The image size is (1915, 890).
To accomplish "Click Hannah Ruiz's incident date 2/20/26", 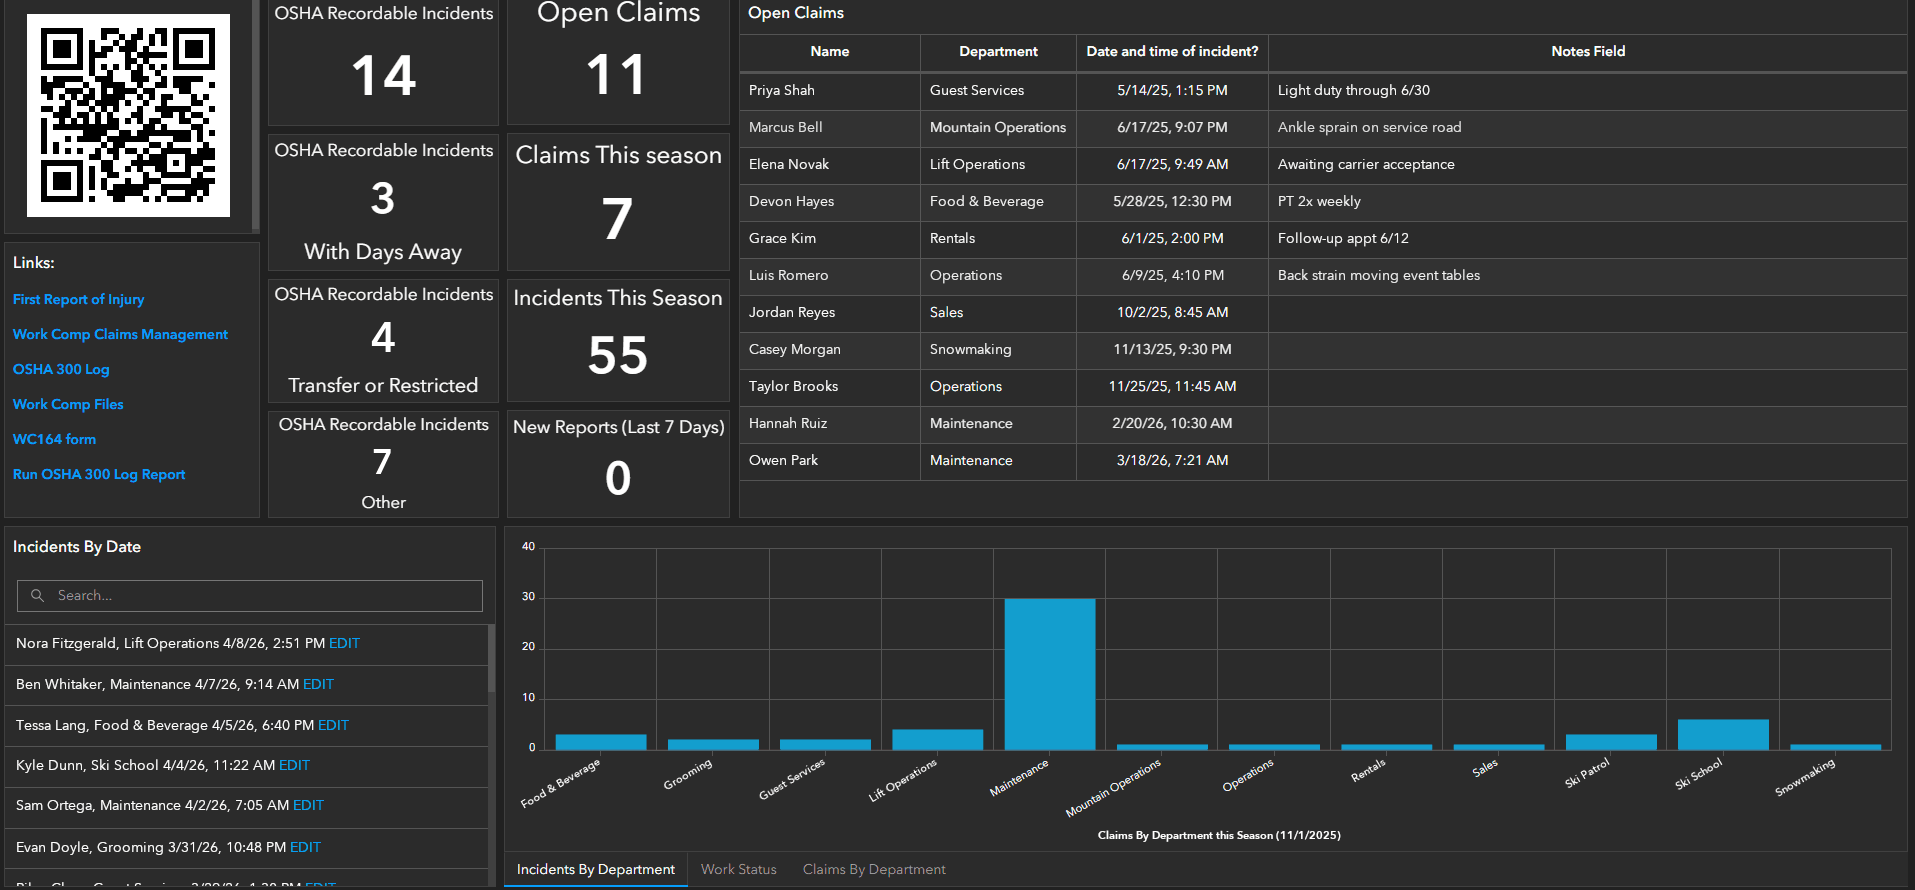I will tap(1172, 423).
